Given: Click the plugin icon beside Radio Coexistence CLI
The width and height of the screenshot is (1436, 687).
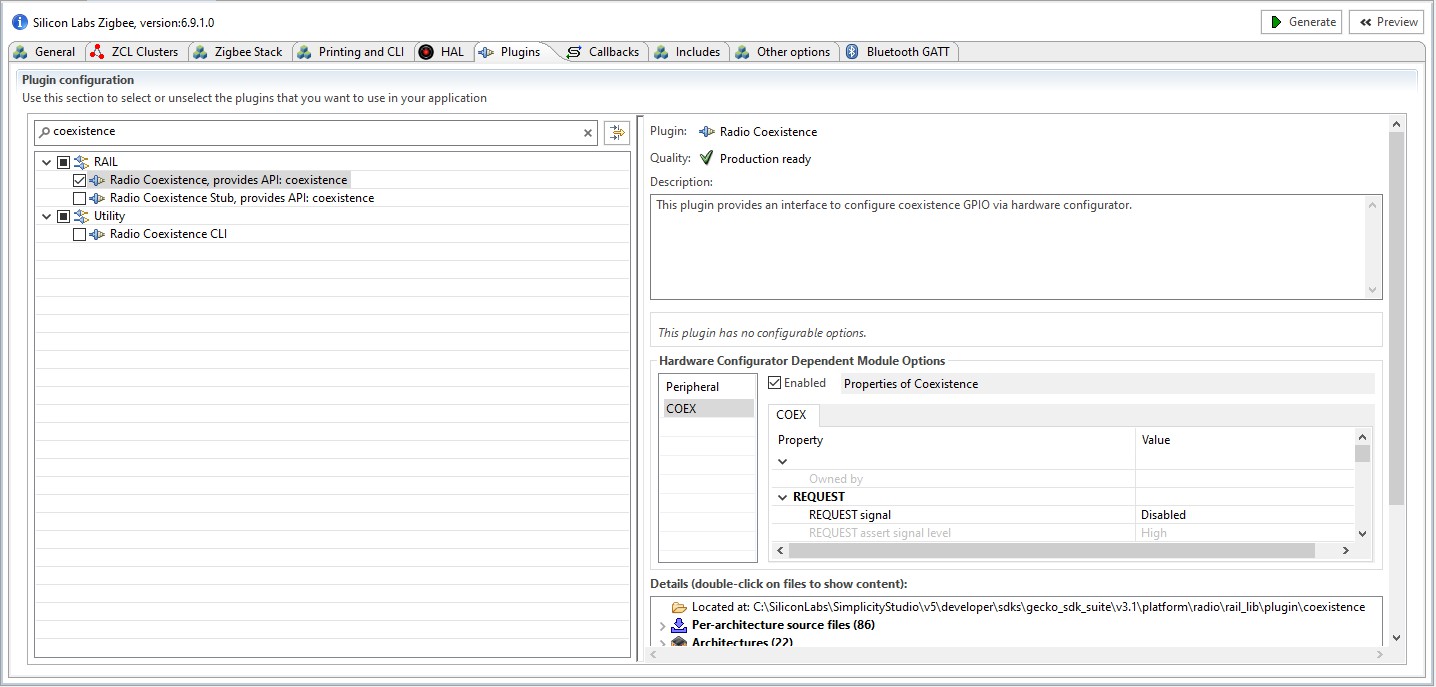Looking at the screenshot, I should (x=97, y=234).
